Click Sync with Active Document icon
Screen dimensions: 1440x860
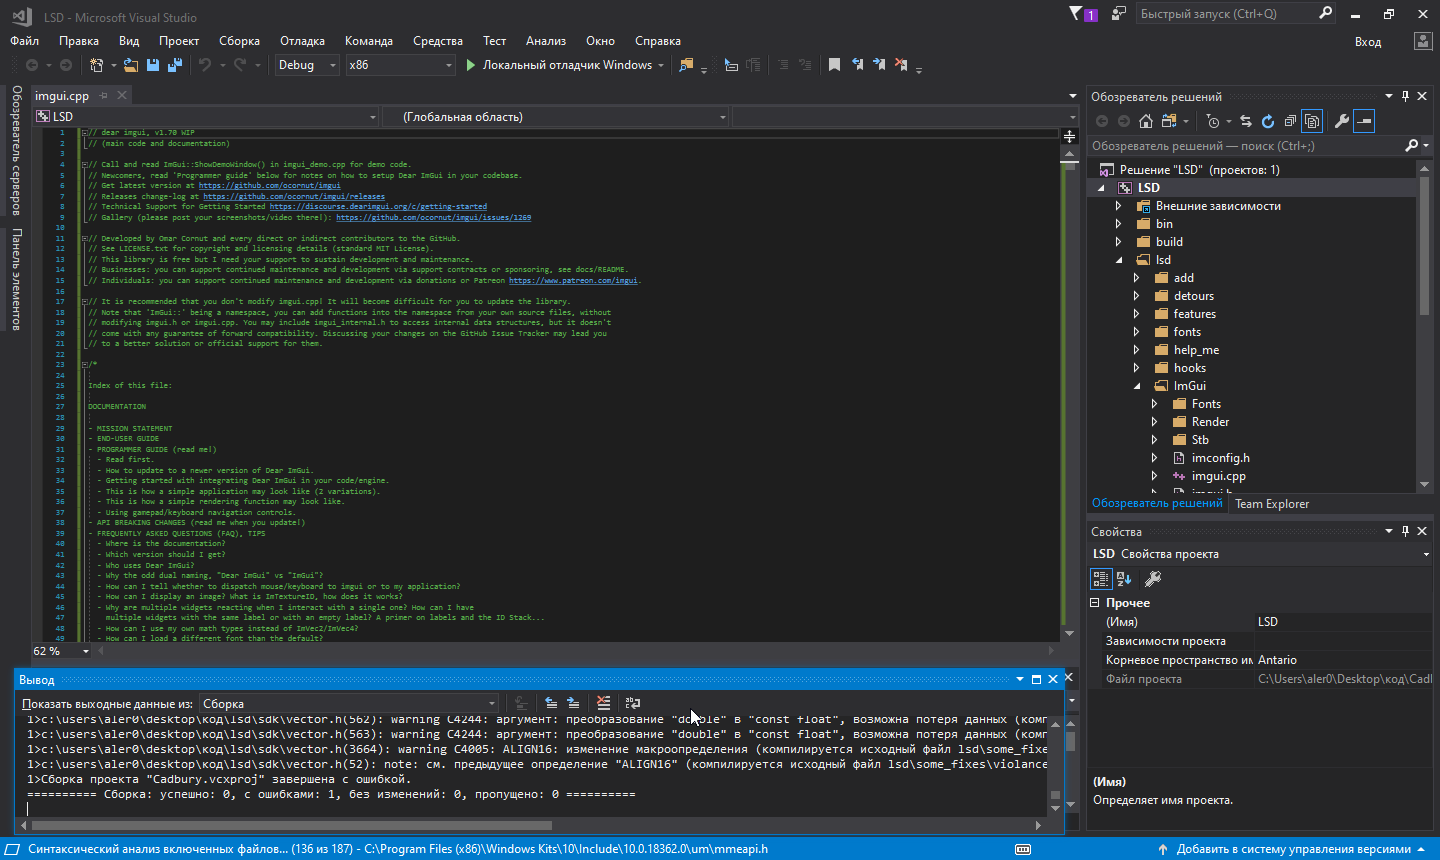(x=1246, y=121)
